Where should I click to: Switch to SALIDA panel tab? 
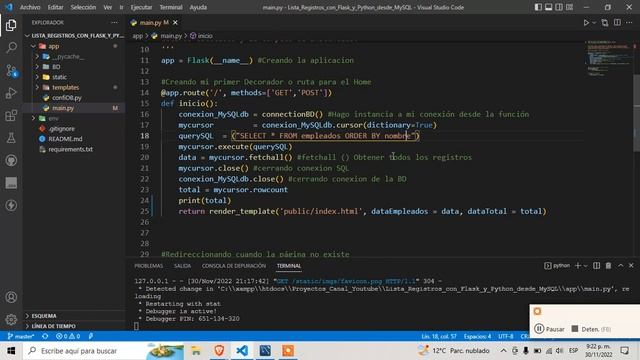pos(182,266)
